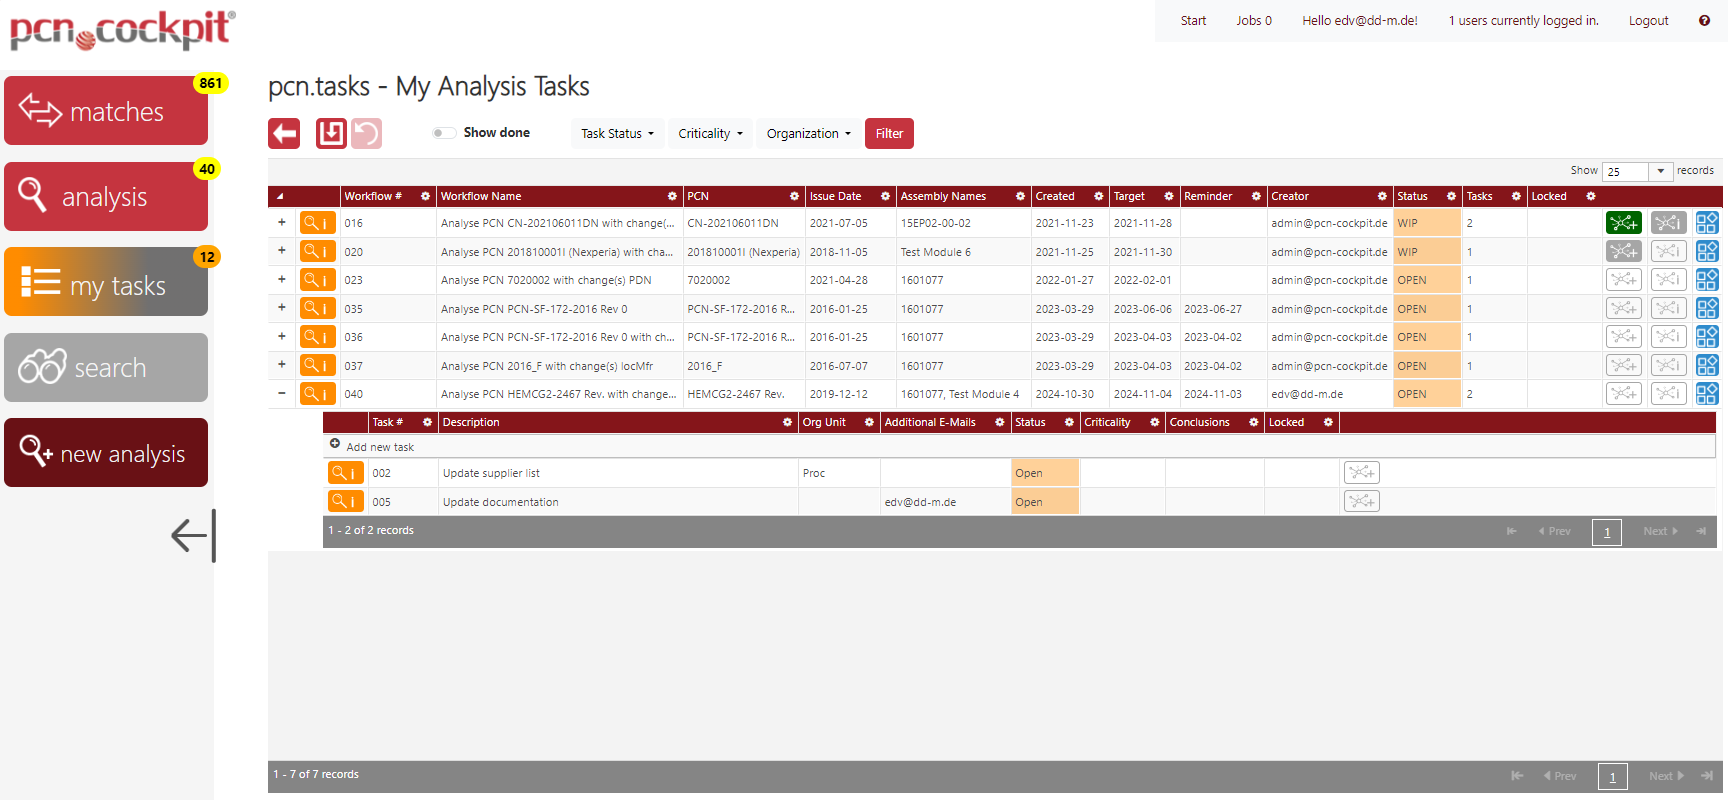Open details icon for workflow 035
The height and width of the screenshot is (800, 1728).
click(x=317, y=309)
